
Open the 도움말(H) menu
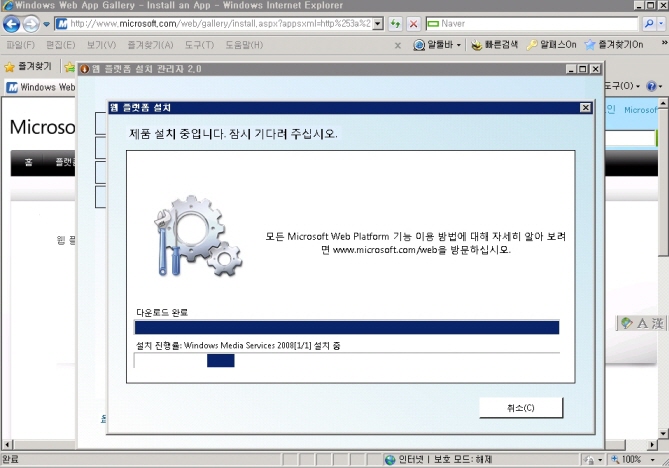(244, 45)
